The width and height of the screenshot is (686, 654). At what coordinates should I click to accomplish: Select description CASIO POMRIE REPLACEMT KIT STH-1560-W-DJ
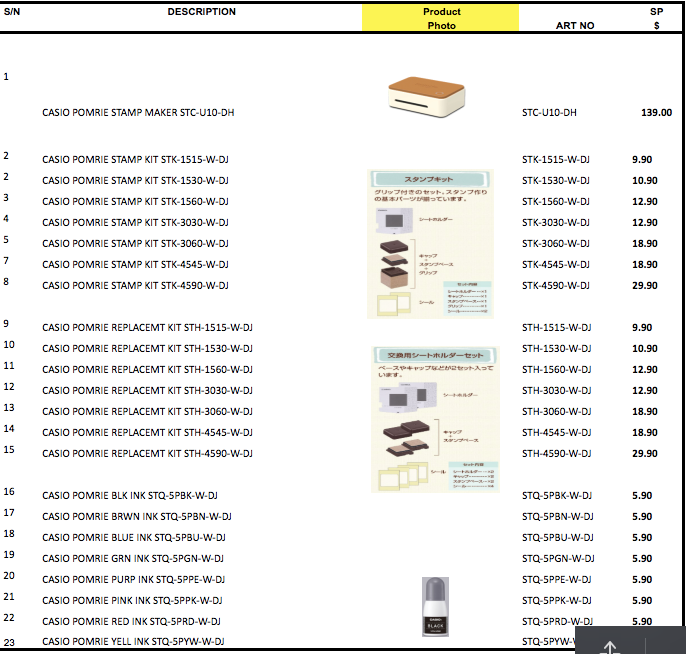click(147, 369)
